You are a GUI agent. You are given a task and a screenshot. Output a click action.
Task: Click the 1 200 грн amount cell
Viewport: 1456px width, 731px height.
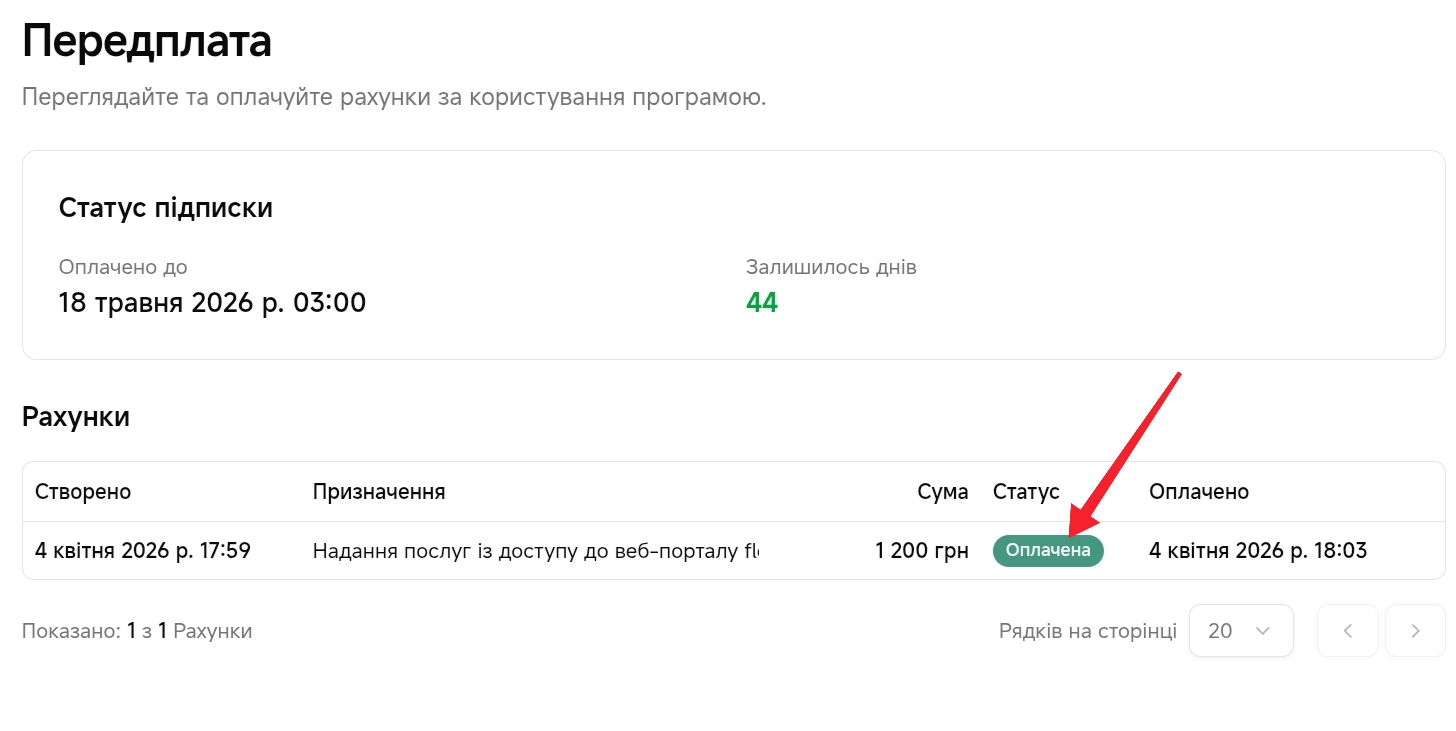pos(921,551)
